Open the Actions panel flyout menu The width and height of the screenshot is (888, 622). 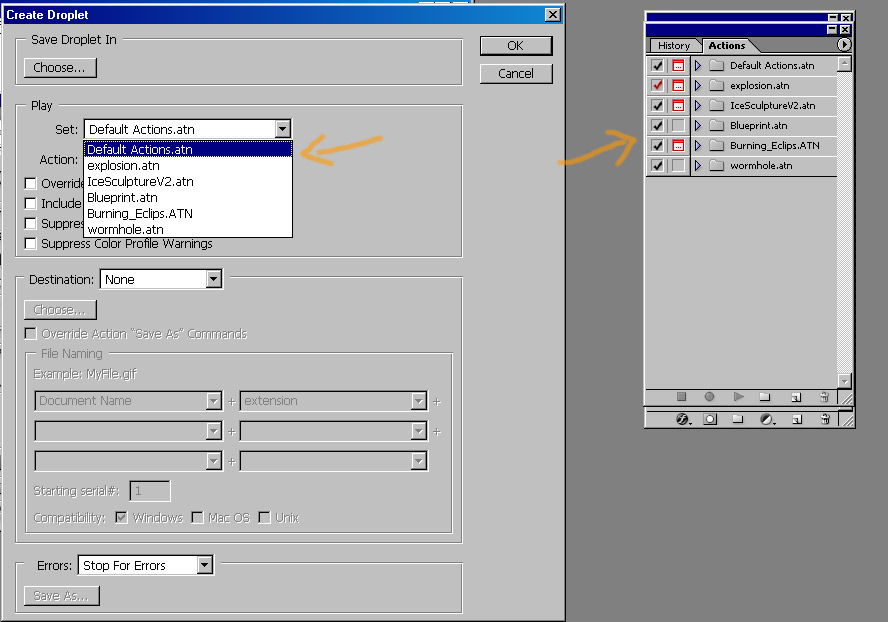coord(844,45)
